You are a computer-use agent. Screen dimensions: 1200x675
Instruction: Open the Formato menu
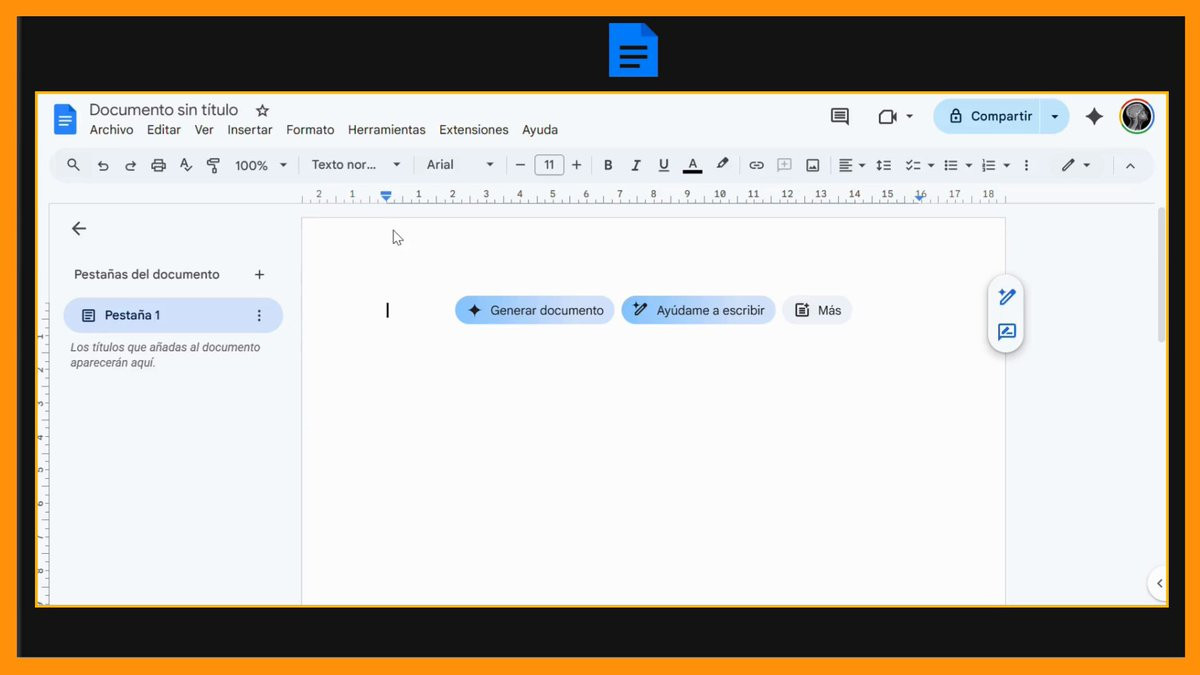tap(310, 130)
